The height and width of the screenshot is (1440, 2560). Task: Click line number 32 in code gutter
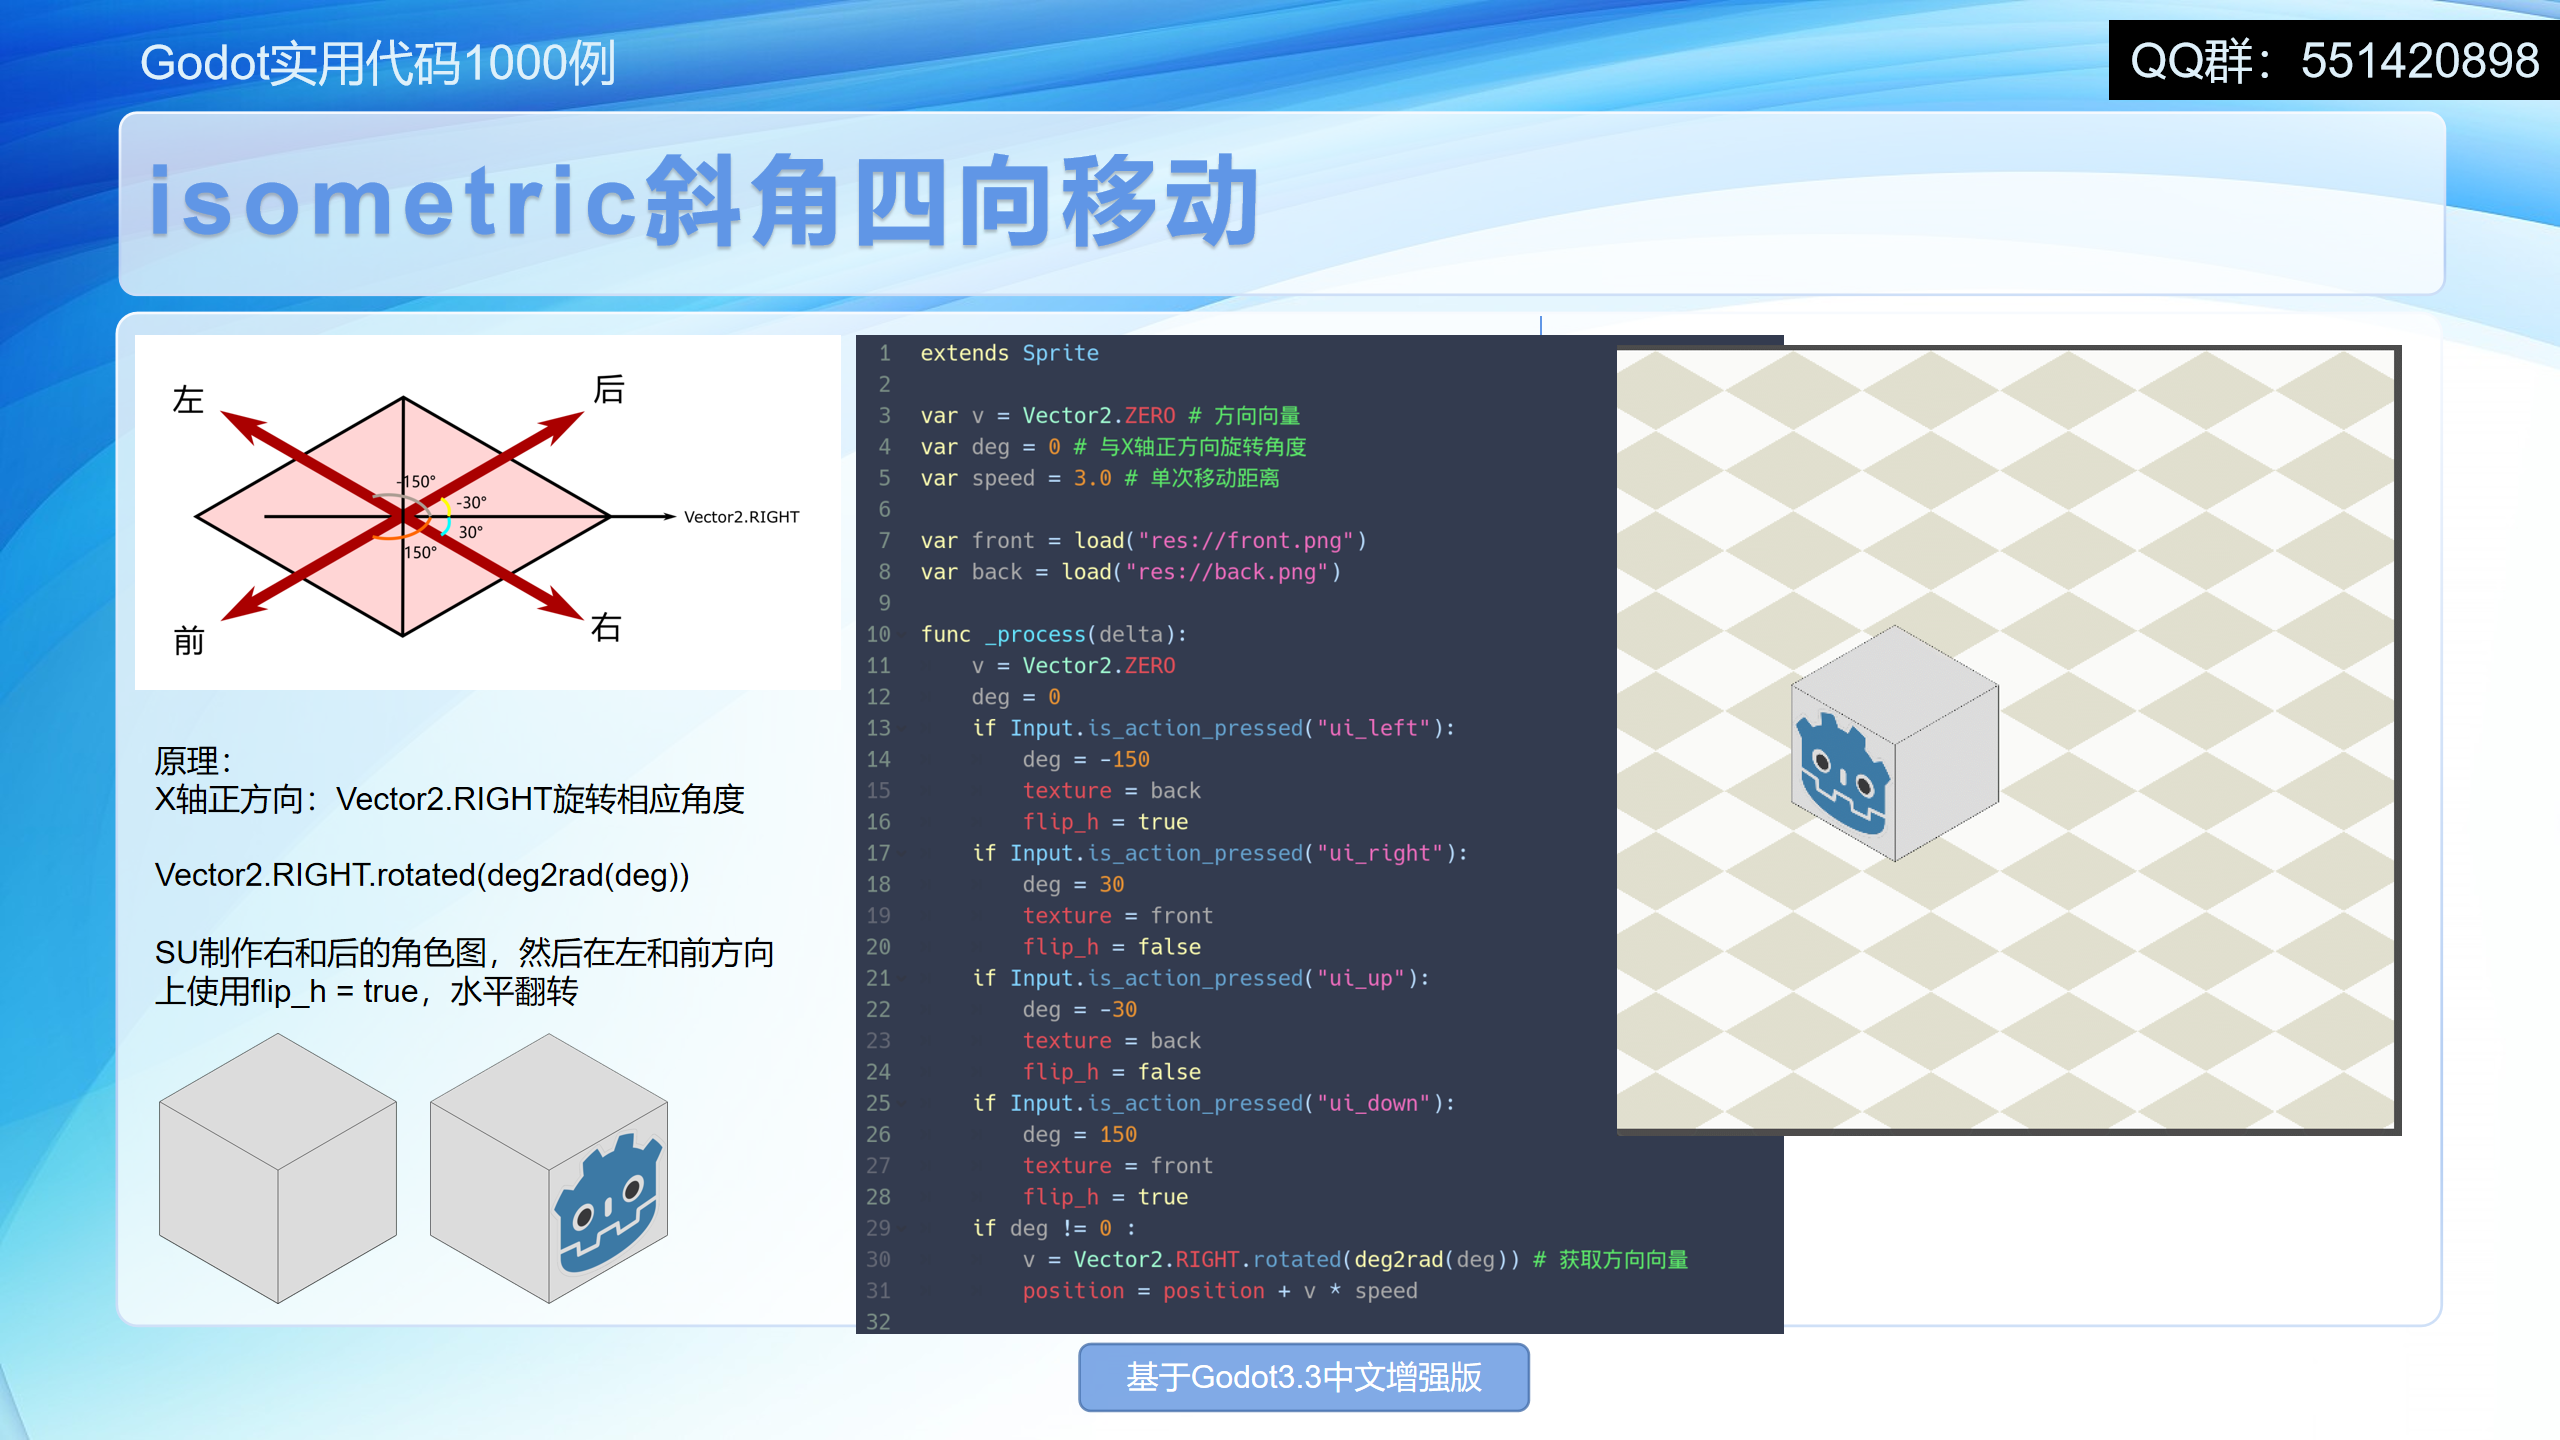click(878, 1322)
